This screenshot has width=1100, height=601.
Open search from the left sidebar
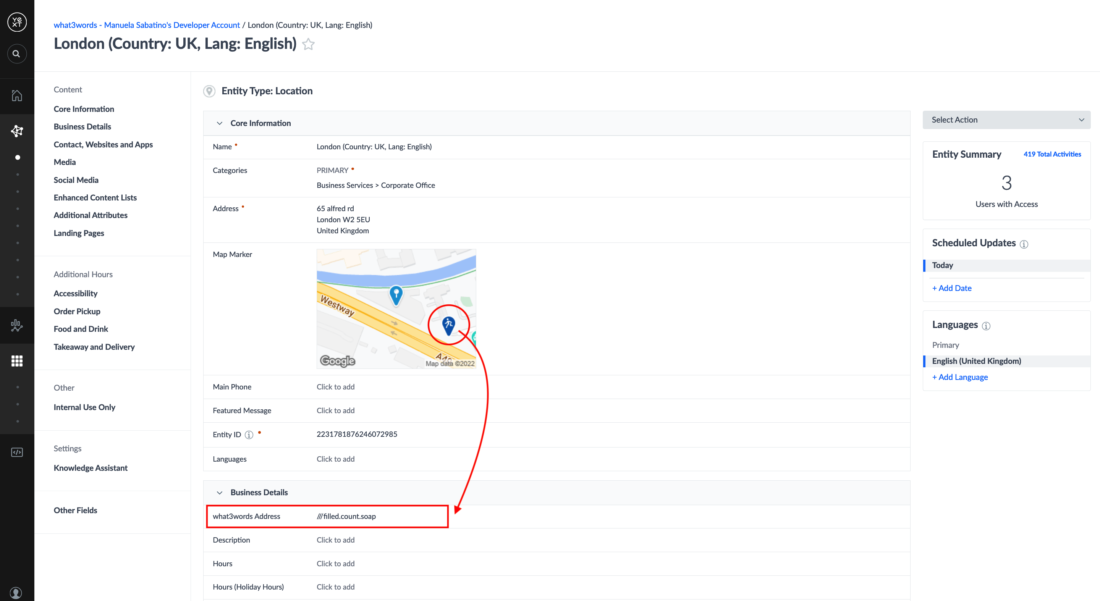coord(17,54)
